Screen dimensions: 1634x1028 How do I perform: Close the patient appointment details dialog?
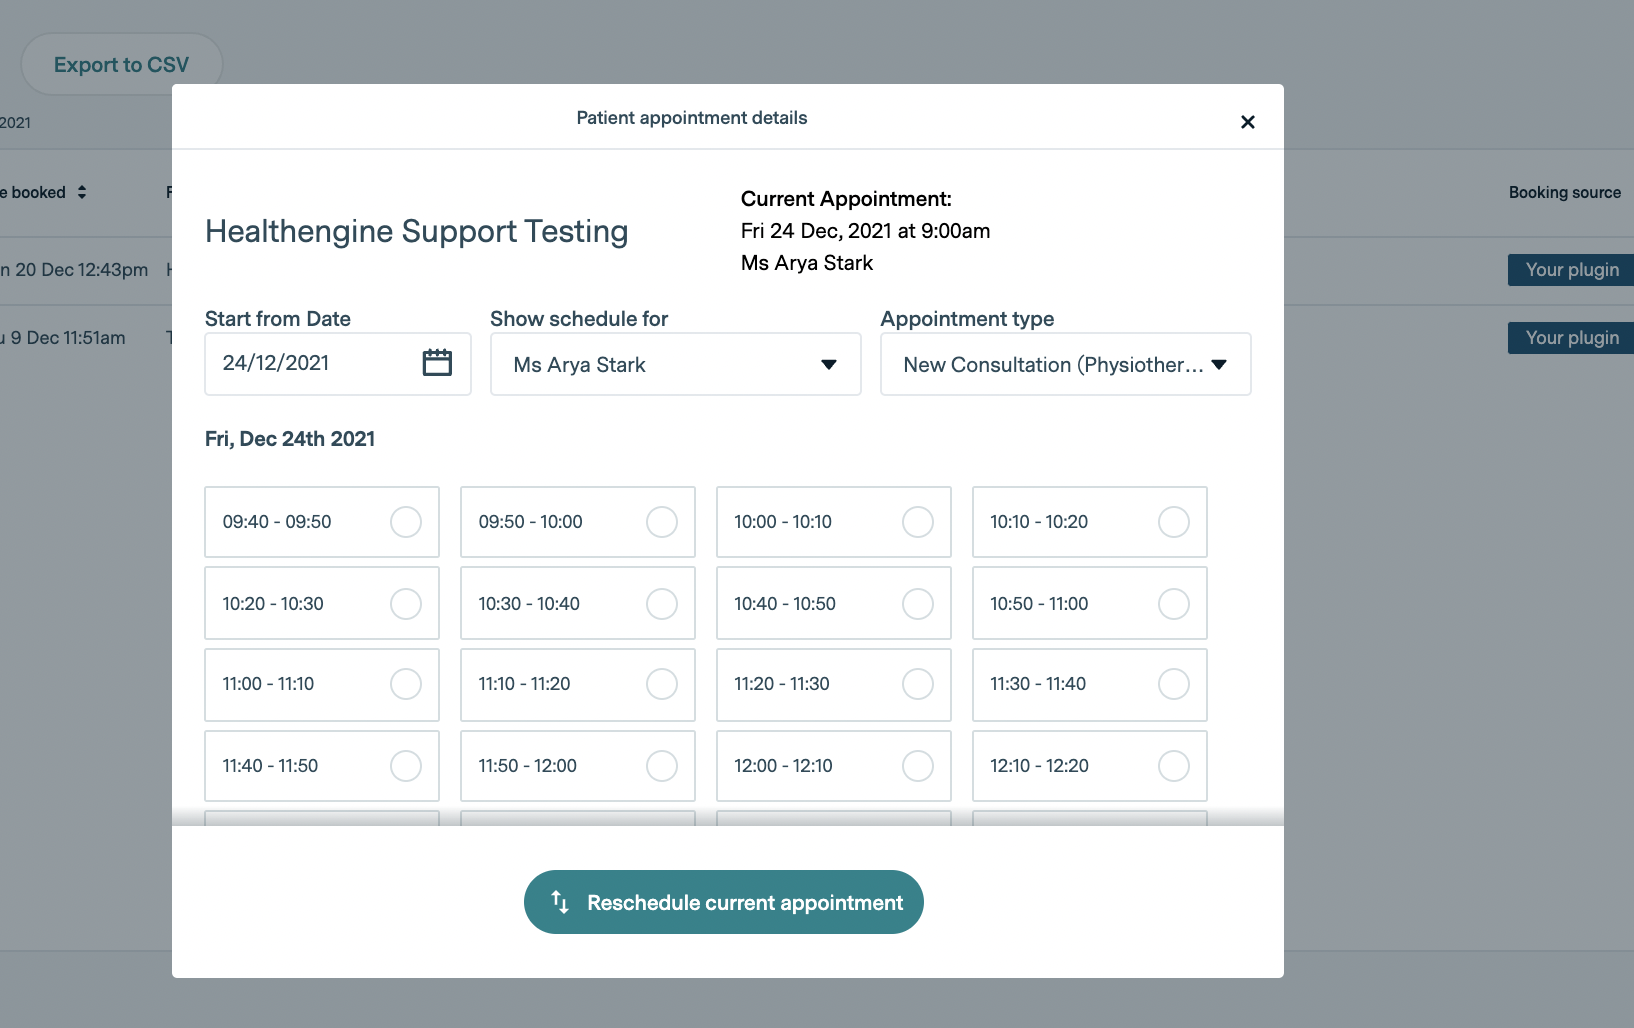tap(1247, 122)
